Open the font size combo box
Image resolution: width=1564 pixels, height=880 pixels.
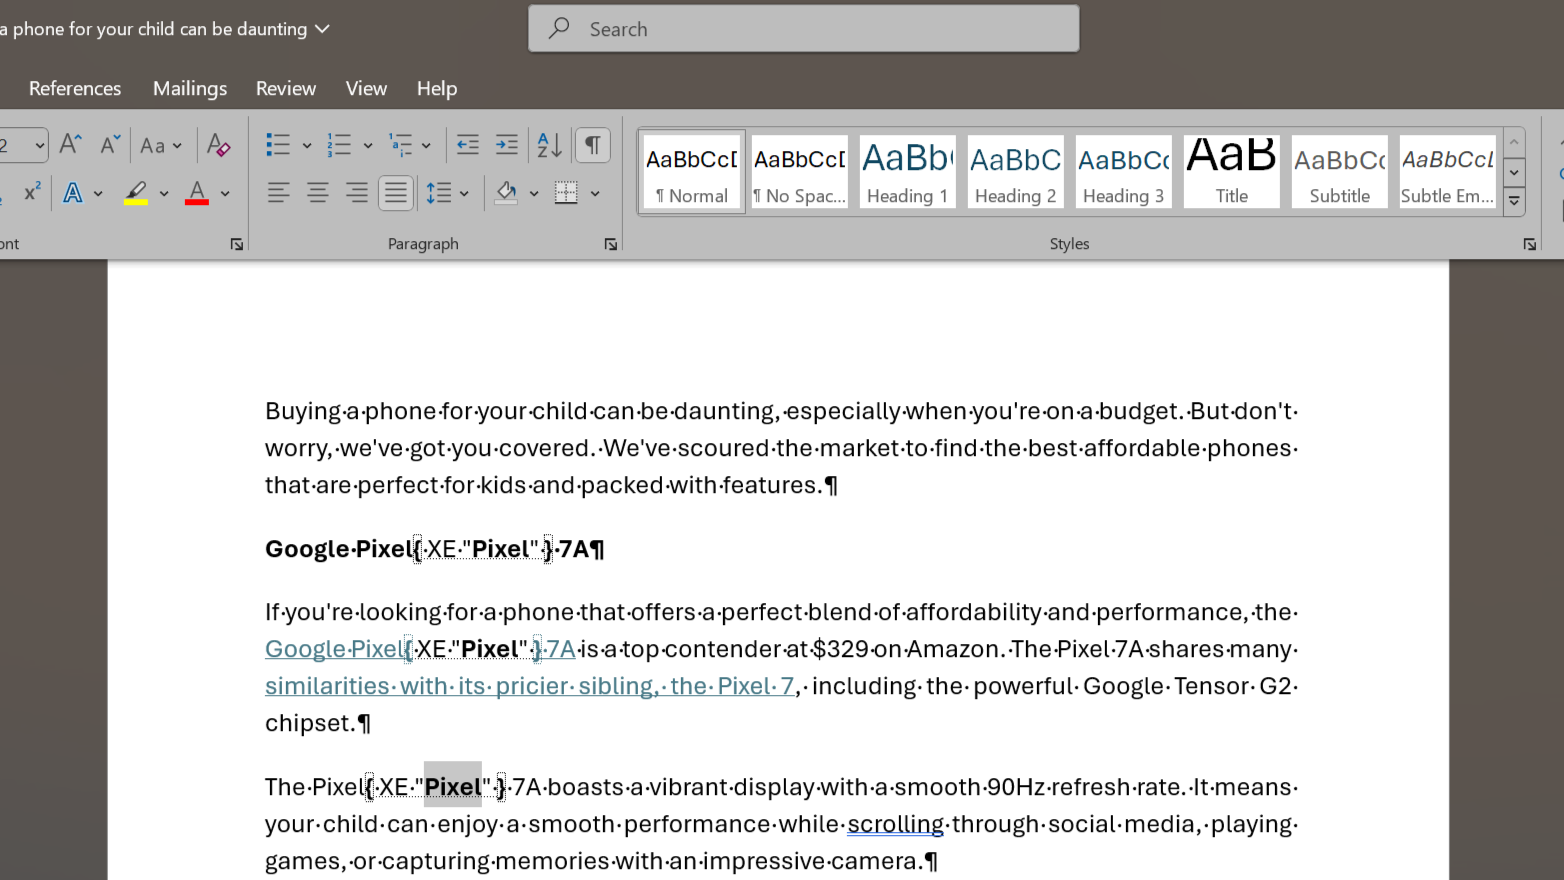click(x=23, y=145)
